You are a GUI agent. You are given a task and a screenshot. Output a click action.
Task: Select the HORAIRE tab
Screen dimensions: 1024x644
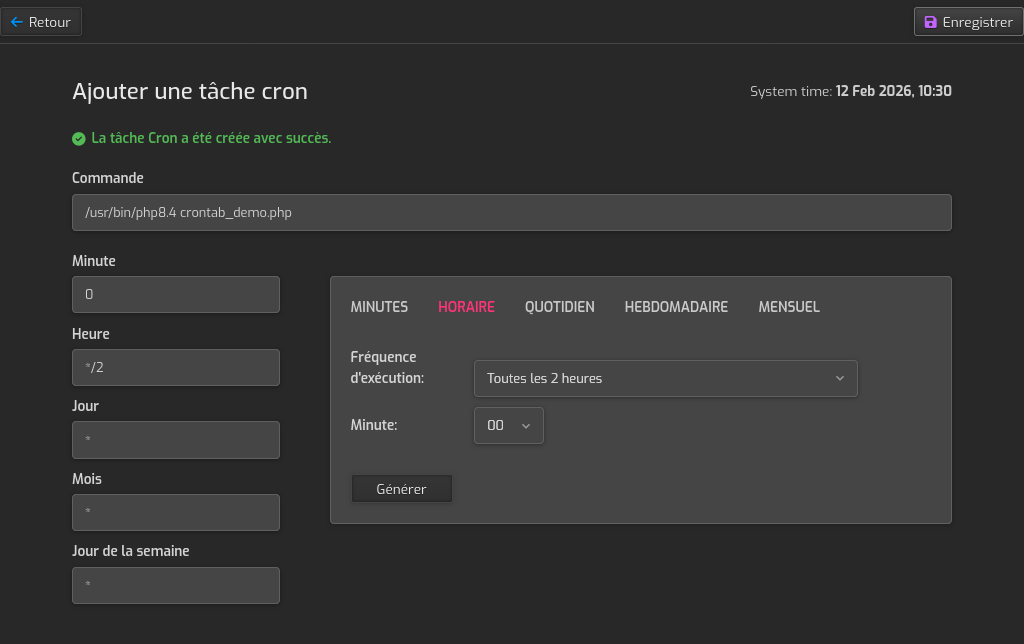coord(466,307)
